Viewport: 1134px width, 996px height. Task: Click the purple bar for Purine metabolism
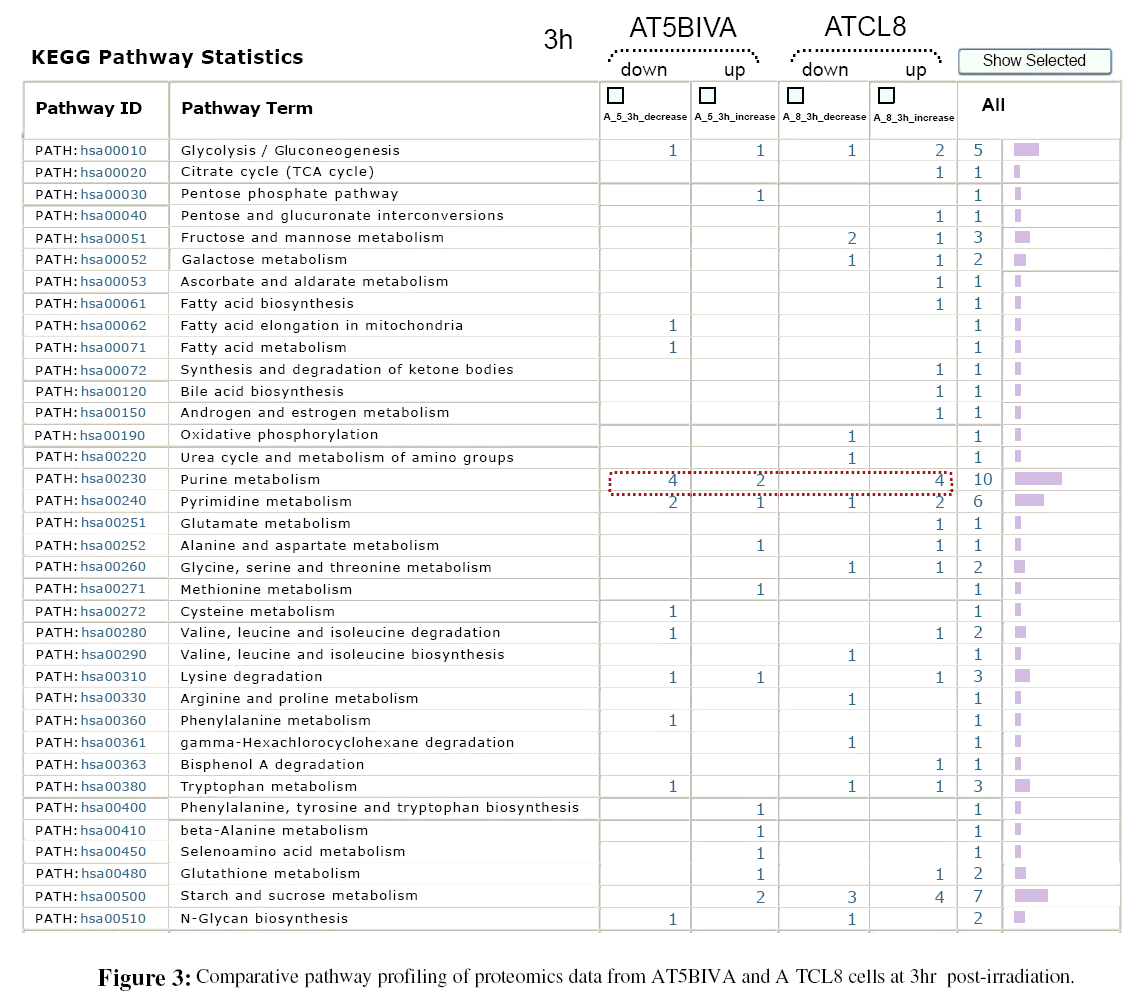(1038, 479)
